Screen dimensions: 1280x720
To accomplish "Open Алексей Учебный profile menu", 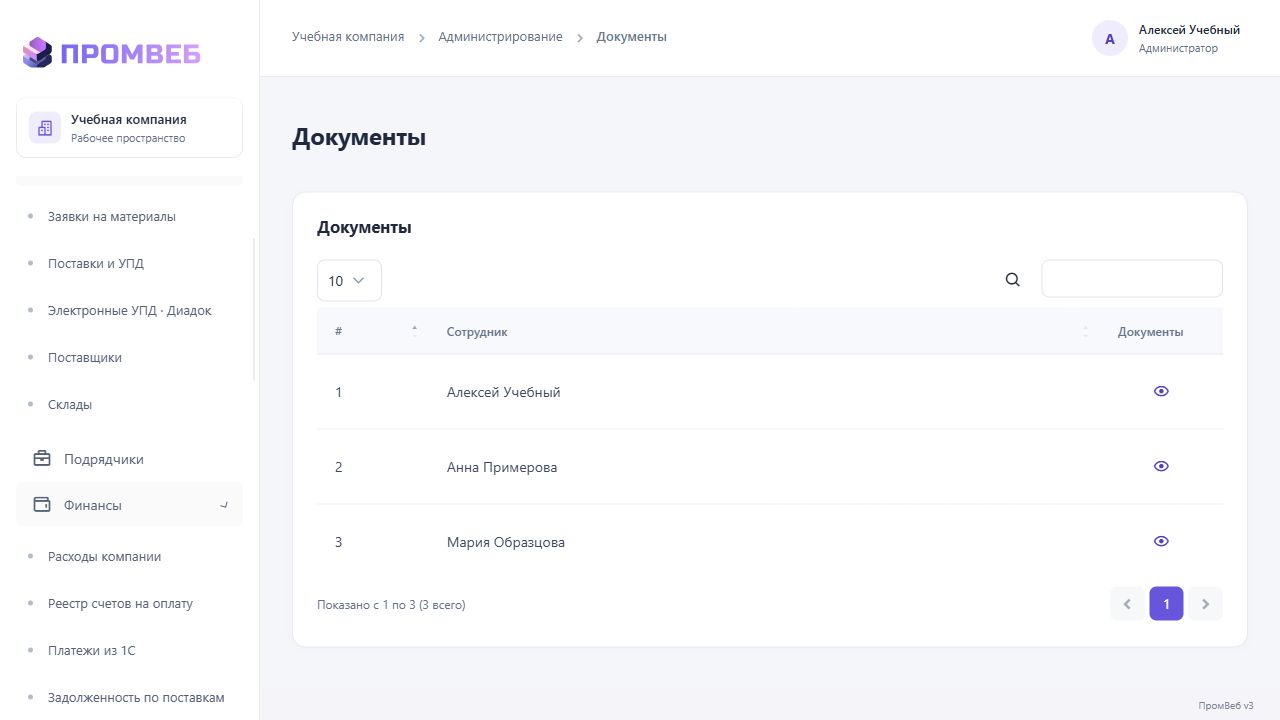I will click(x=1166, y=39).
